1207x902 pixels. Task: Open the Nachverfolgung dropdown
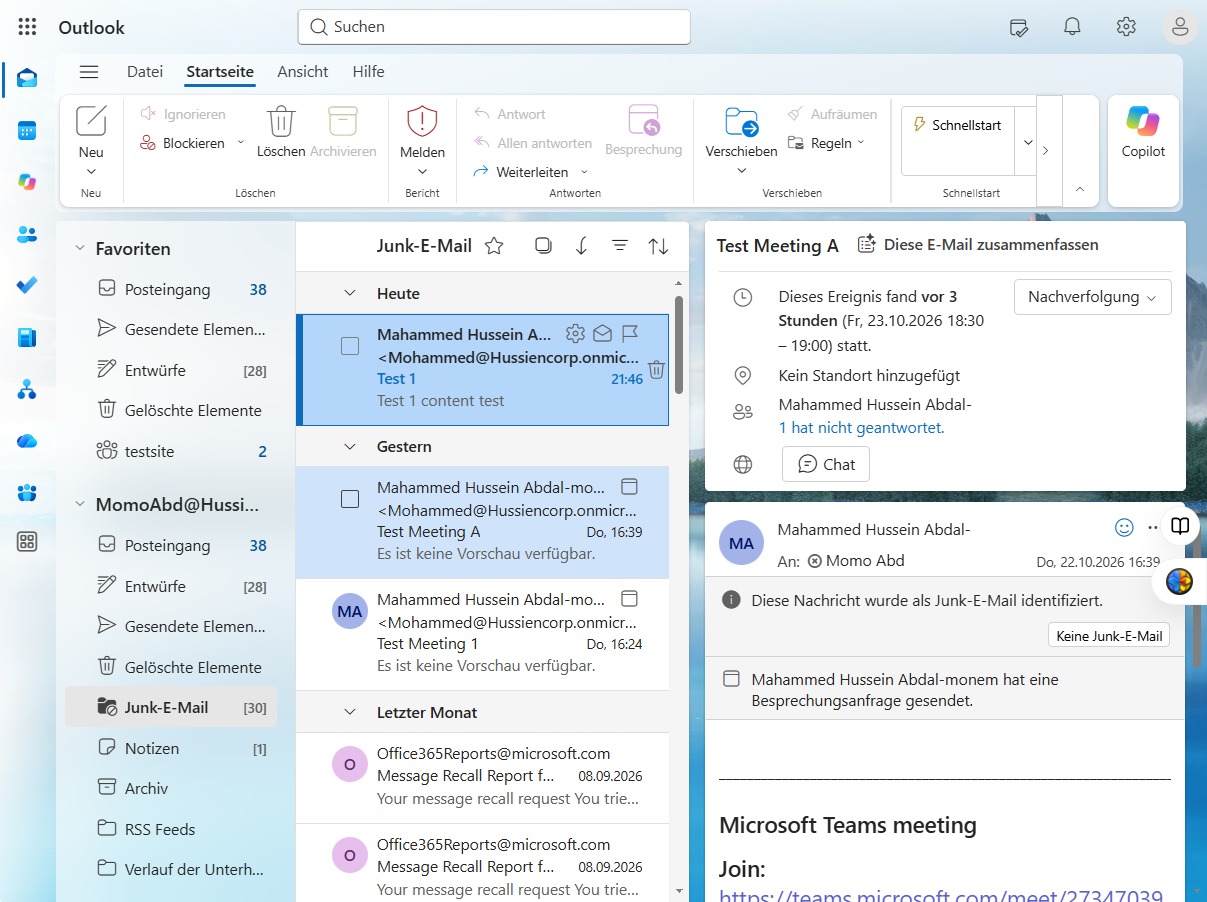coord(1092,297)
